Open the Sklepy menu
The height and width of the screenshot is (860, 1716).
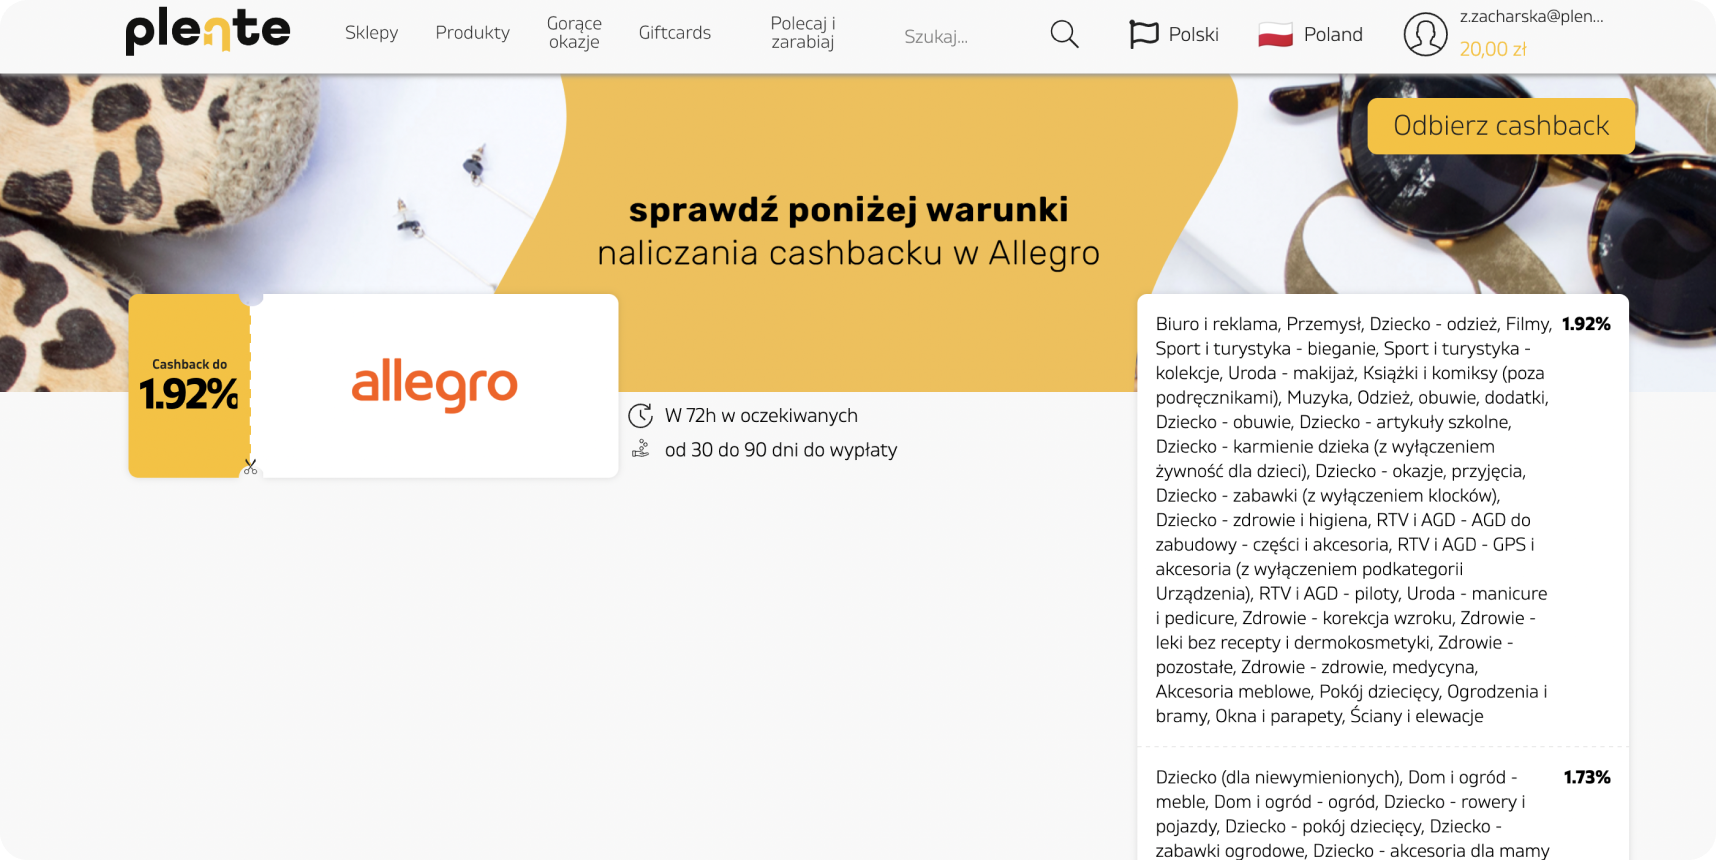coord(371,33)
